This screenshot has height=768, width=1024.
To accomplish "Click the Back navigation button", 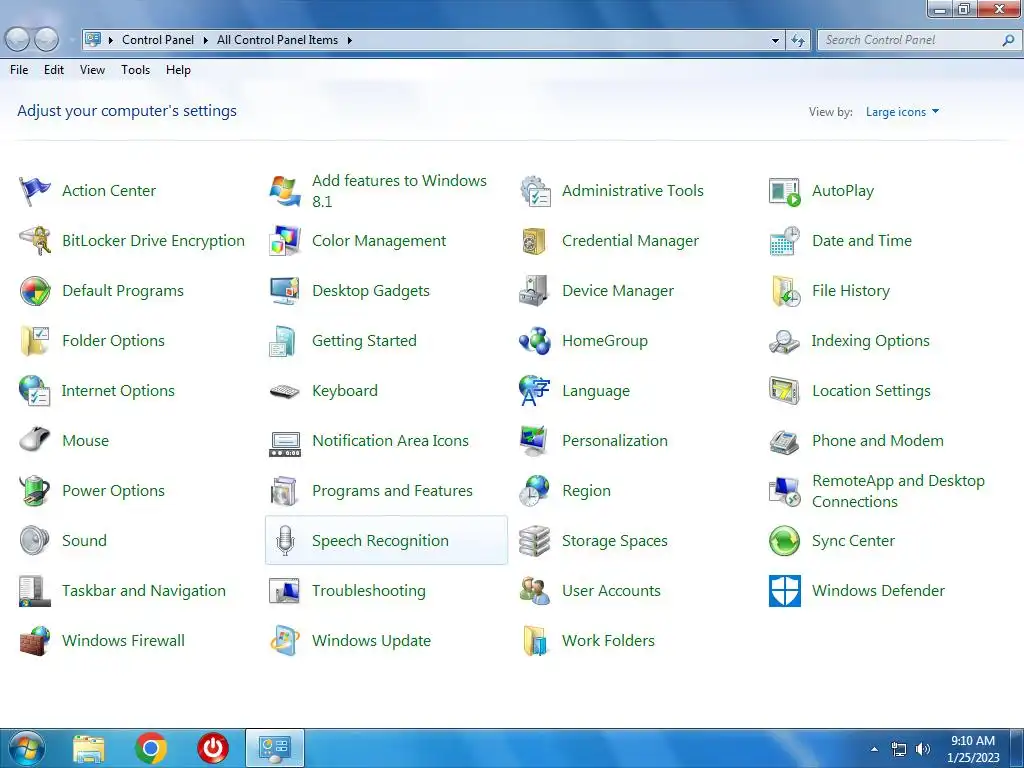I will tap(18, 40).
